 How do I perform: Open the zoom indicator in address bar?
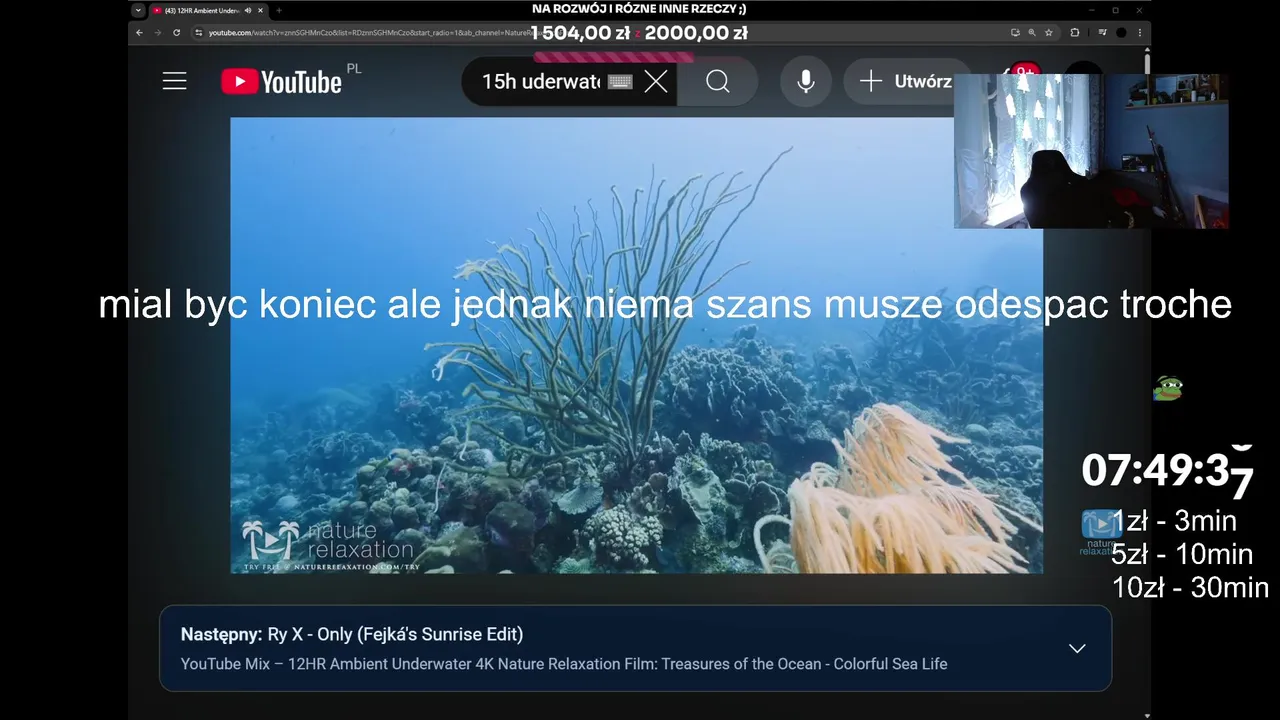[x=1031, y=32]
